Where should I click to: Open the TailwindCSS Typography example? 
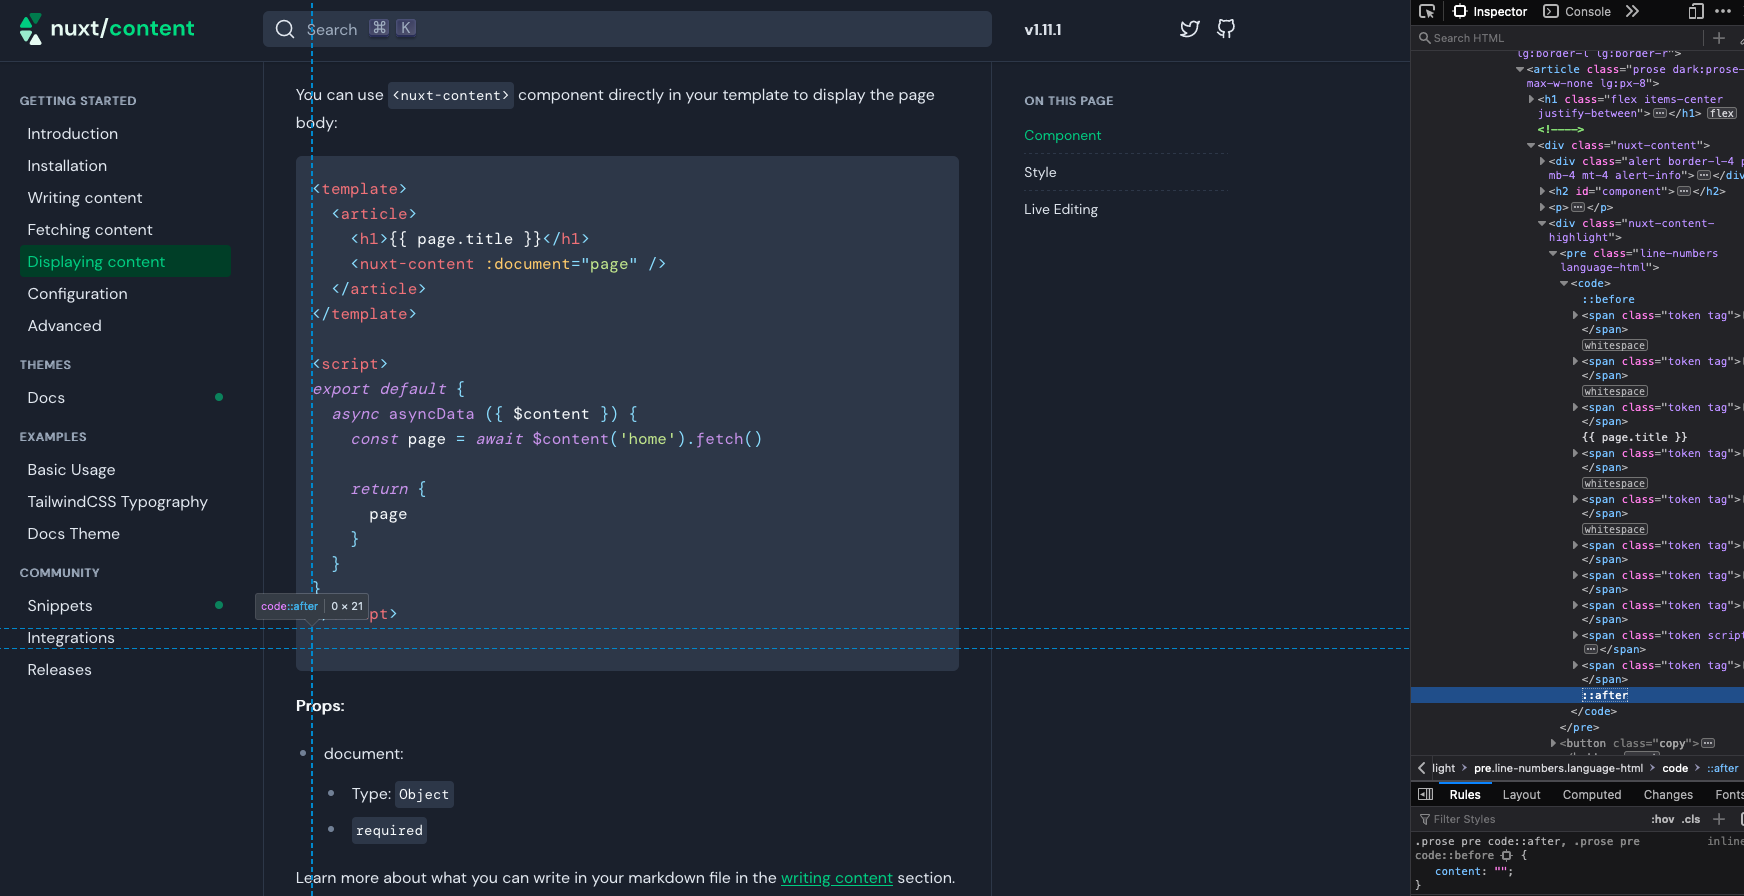click(x=118, y=502)
